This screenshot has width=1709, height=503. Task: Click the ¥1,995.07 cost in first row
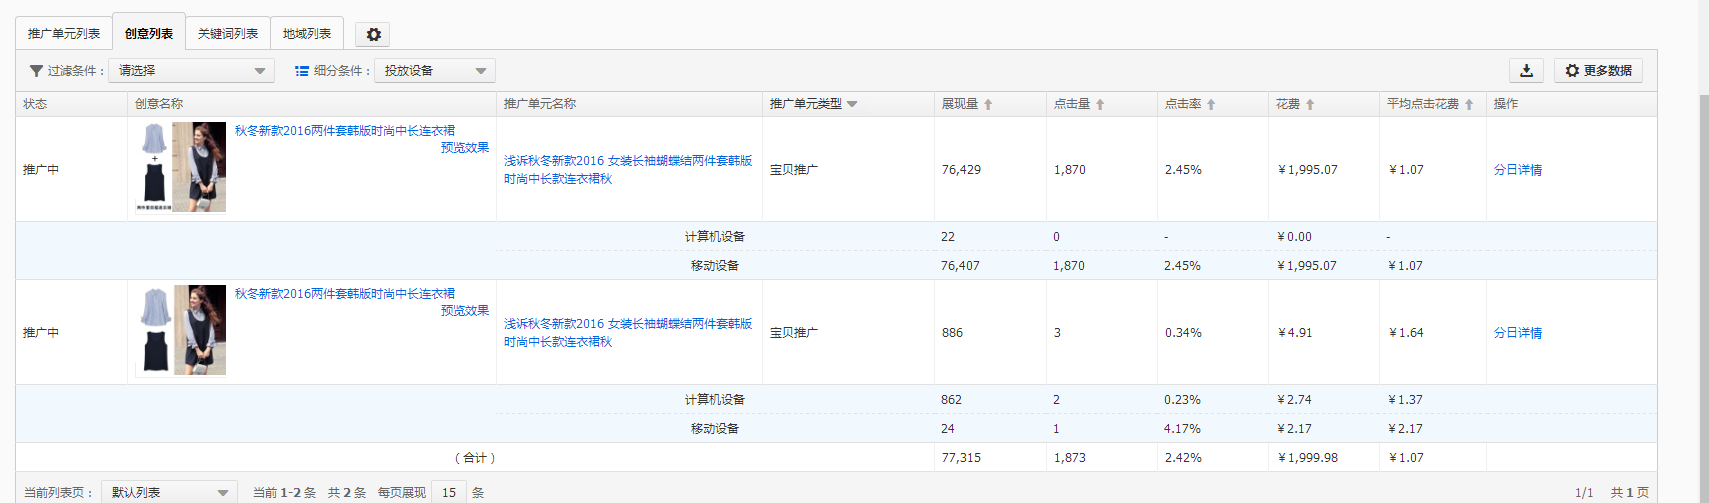click(1307, 170)
